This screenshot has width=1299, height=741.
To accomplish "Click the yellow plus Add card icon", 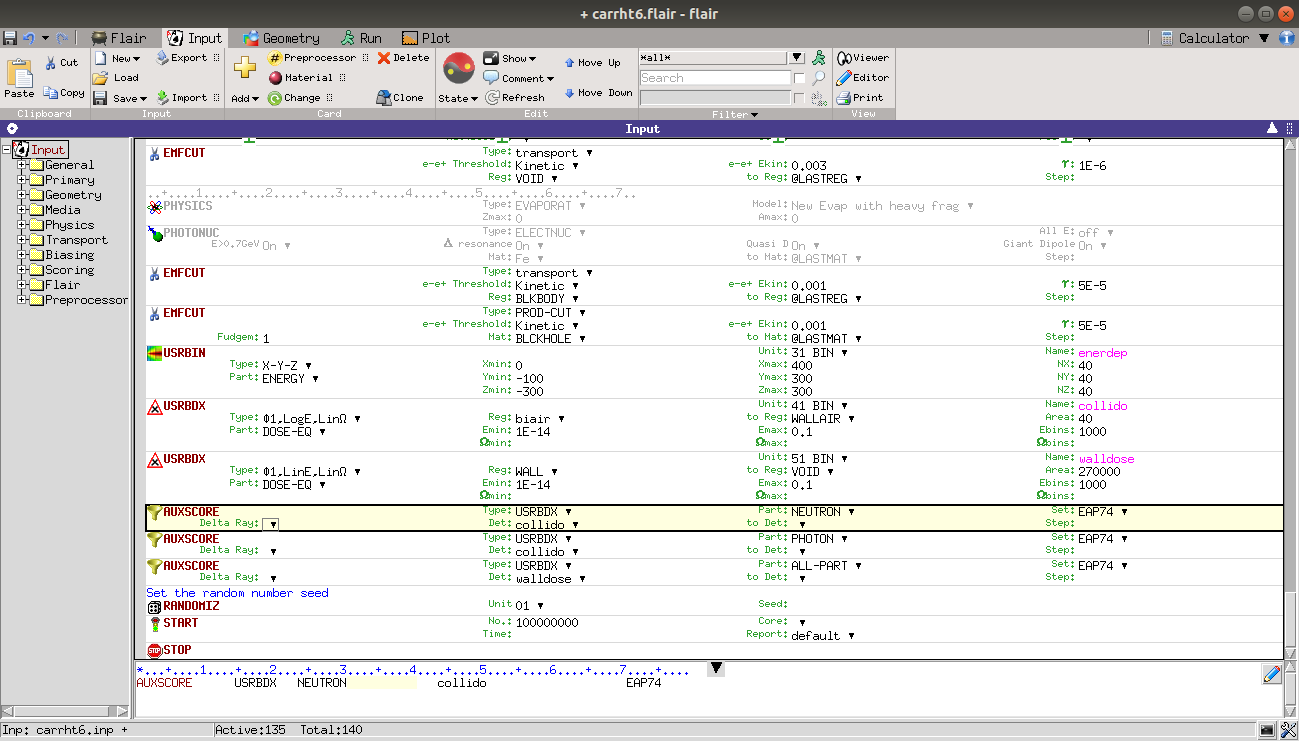I will [x=245, y=68].
